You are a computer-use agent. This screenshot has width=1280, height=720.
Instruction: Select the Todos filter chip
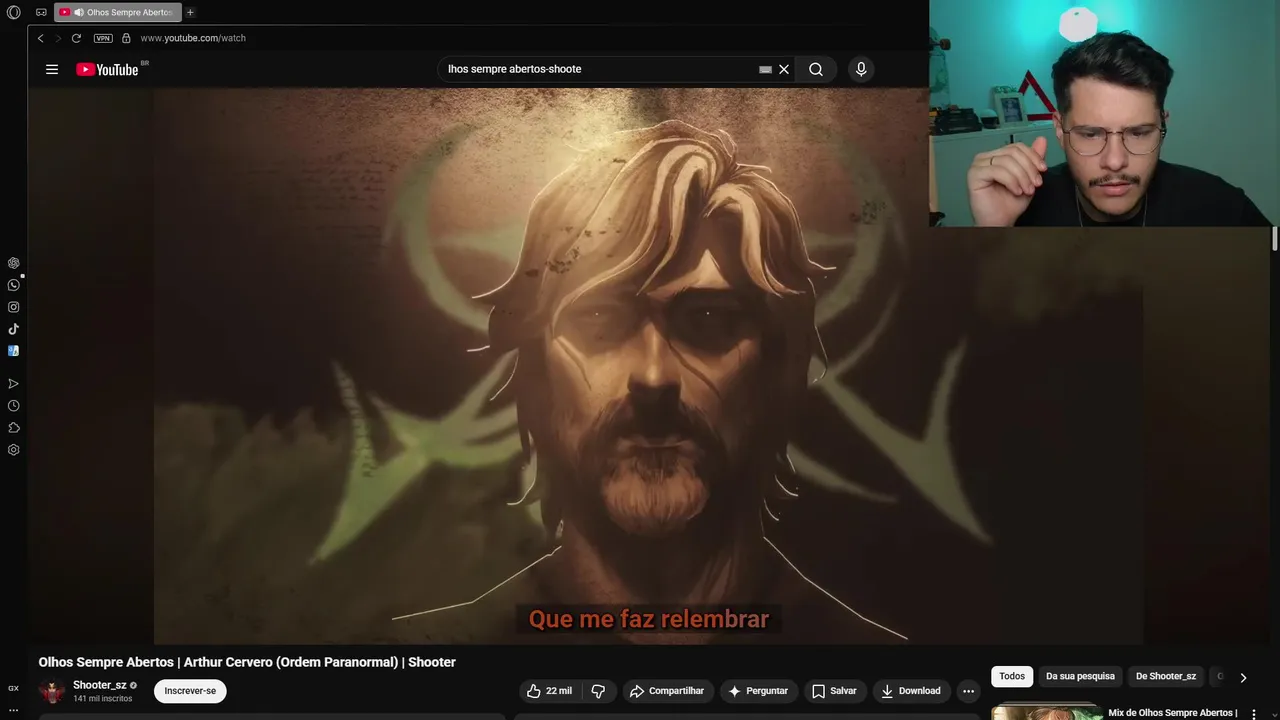point(1012,676)
